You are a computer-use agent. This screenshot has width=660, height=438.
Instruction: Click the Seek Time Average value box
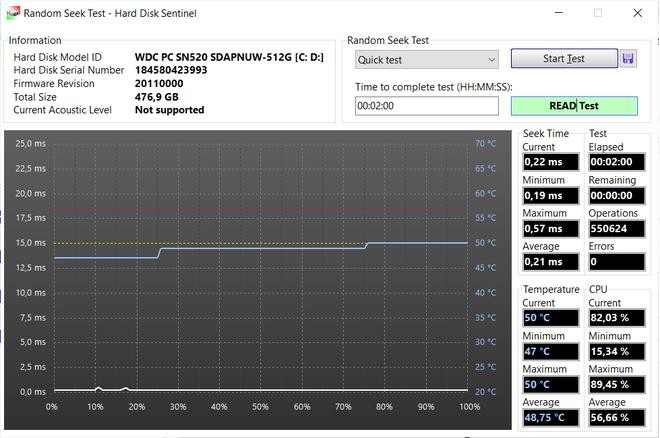tap(549, 261)
